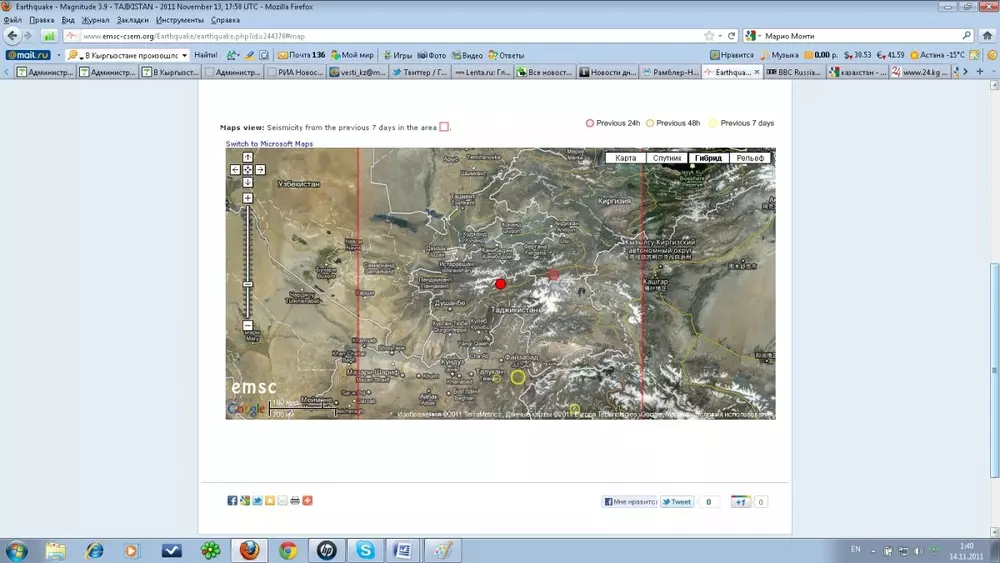The height and width of the screenshot is (563, 1000).
Task: Pan the map right with arrow button
Action: pos(260,170)
